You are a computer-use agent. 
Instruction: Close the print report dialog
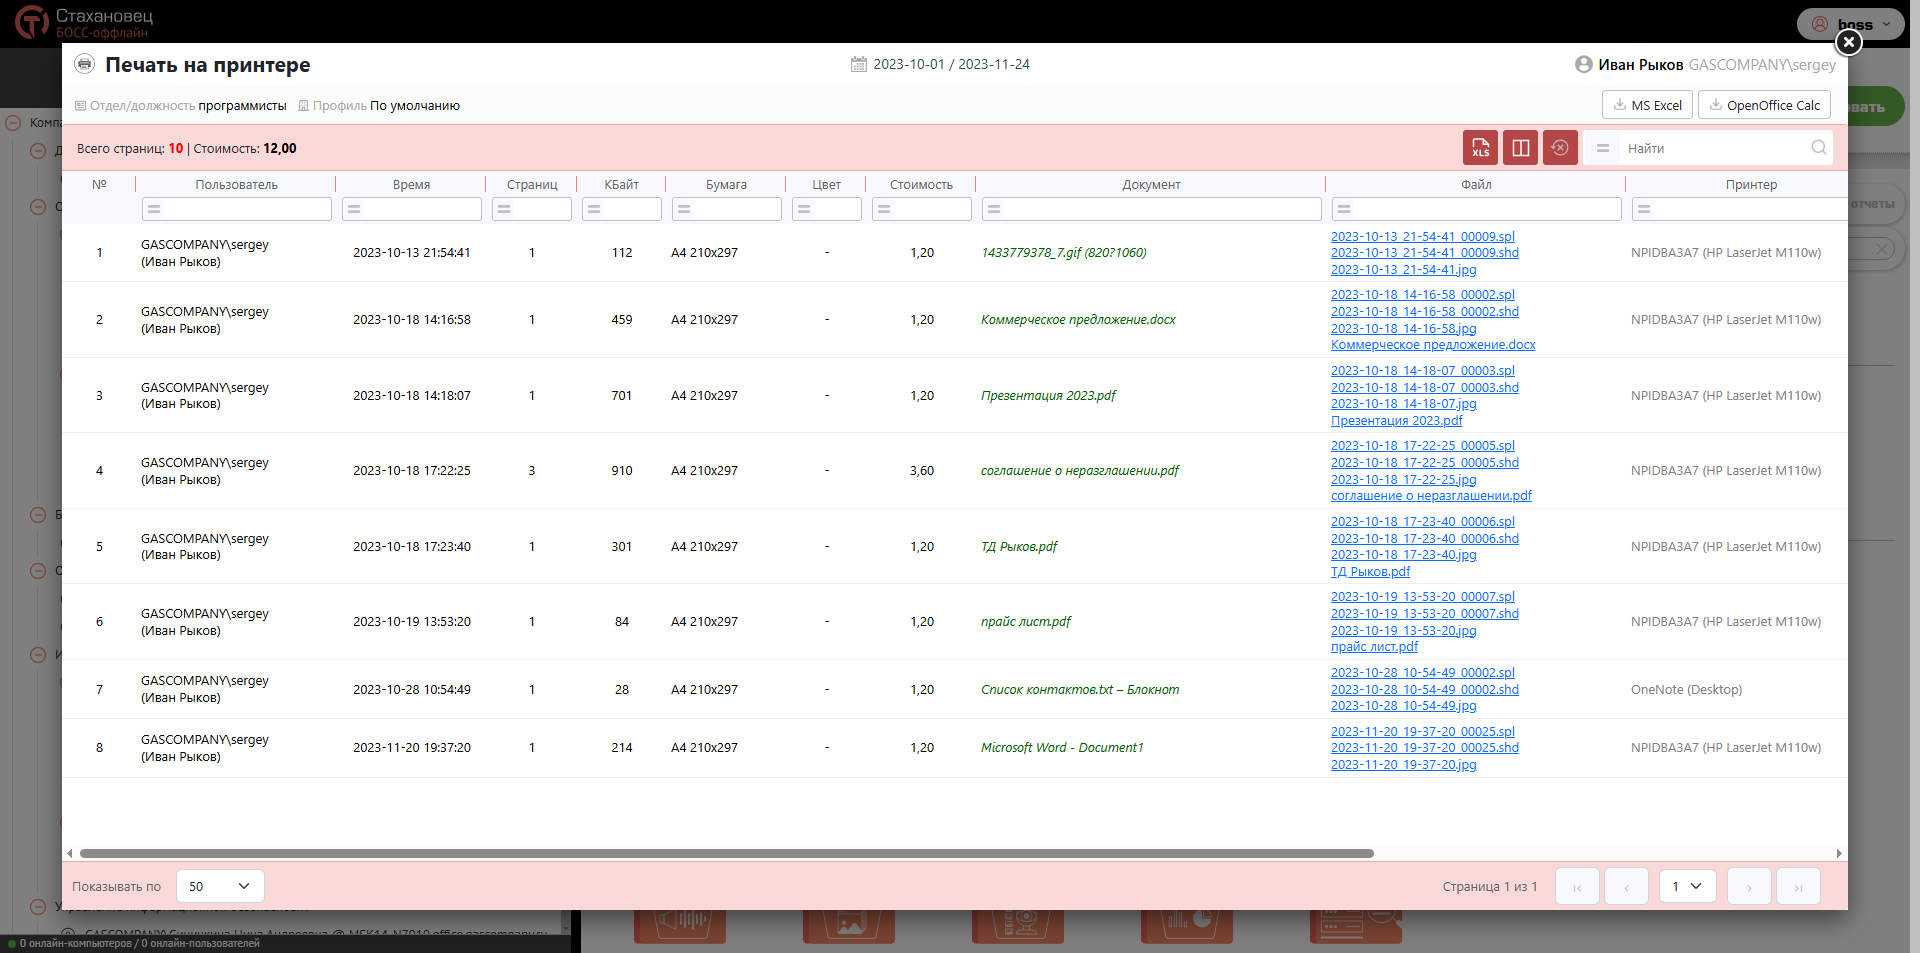(1848, 42)
